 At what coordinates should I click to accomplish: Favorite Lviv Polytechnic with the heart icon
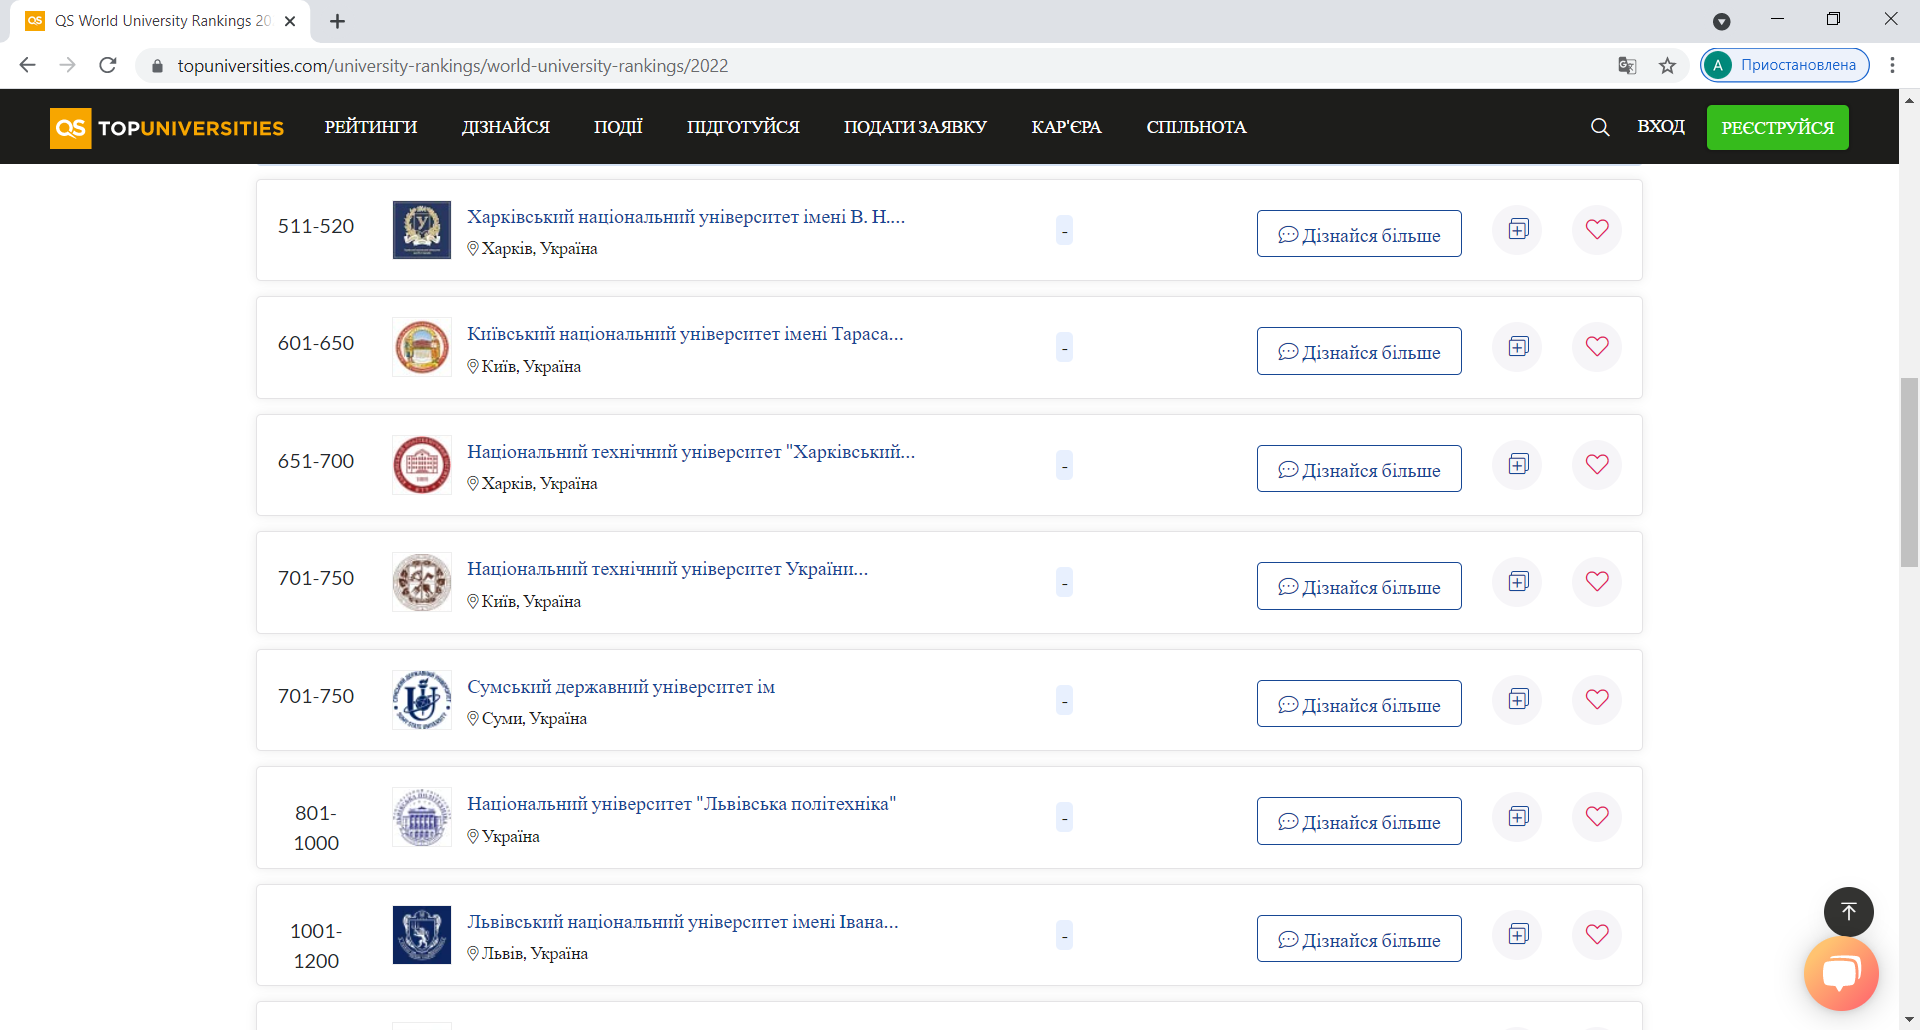pos(1597,817)
